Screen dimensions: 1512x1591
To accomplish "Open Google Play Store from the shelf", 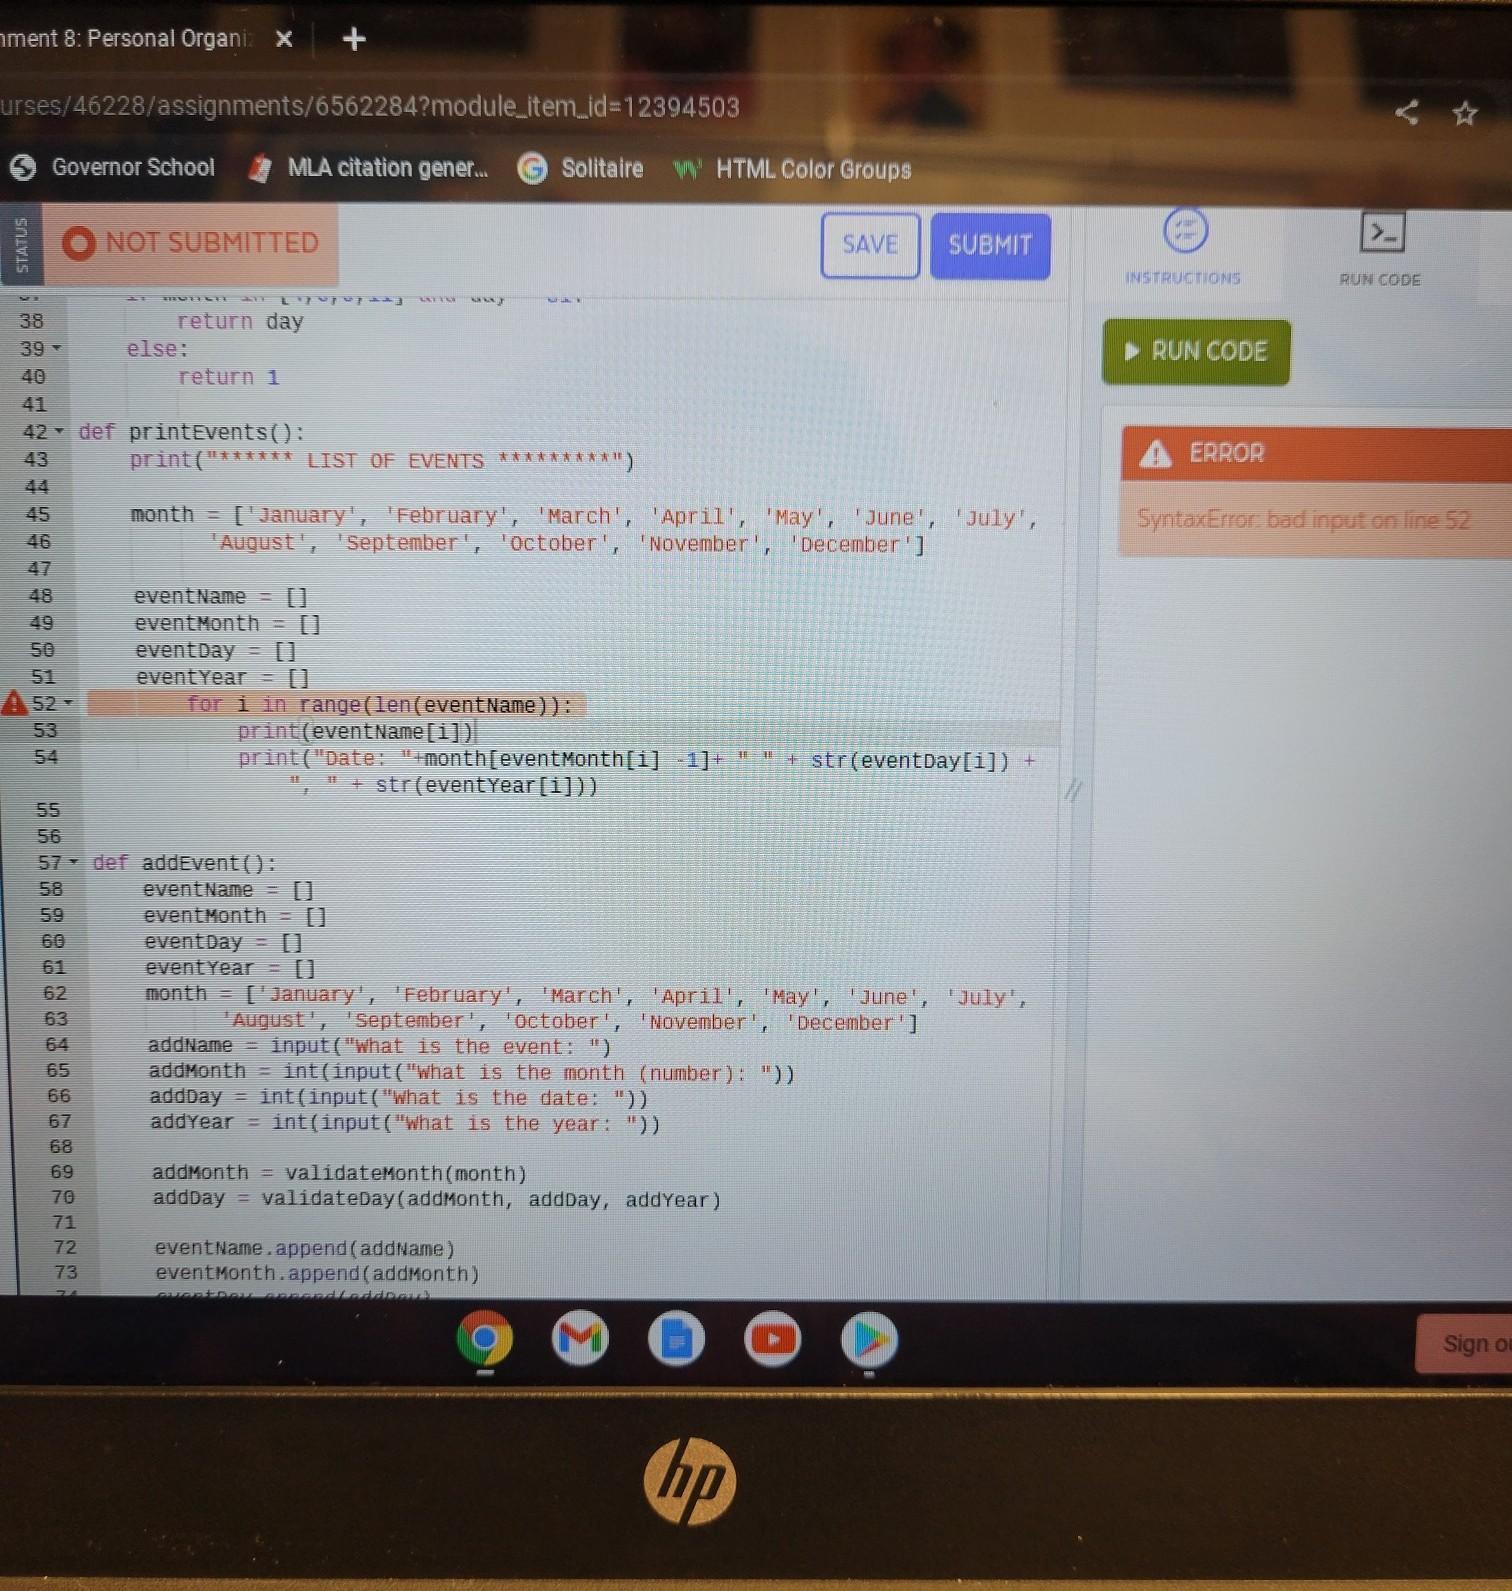I will point(869,1339).
